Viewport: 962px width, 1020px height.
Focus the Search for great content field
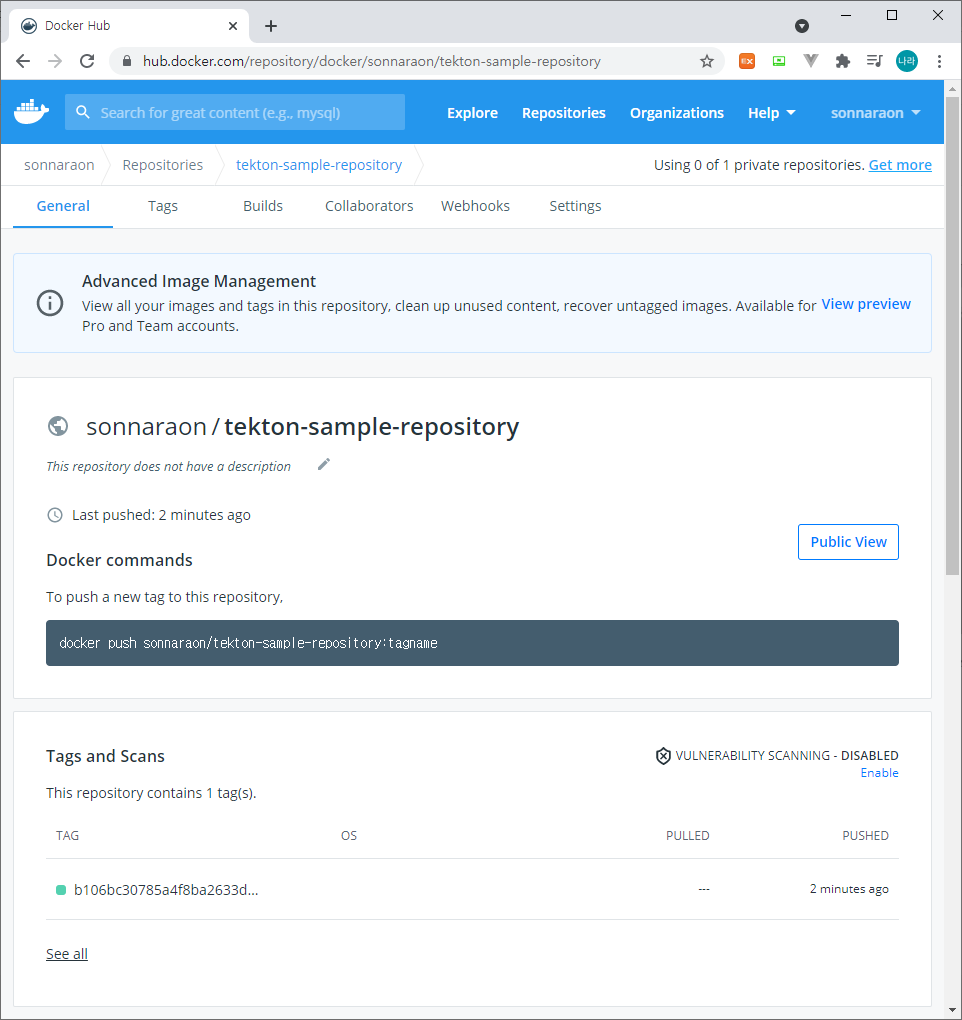[235, 112]
